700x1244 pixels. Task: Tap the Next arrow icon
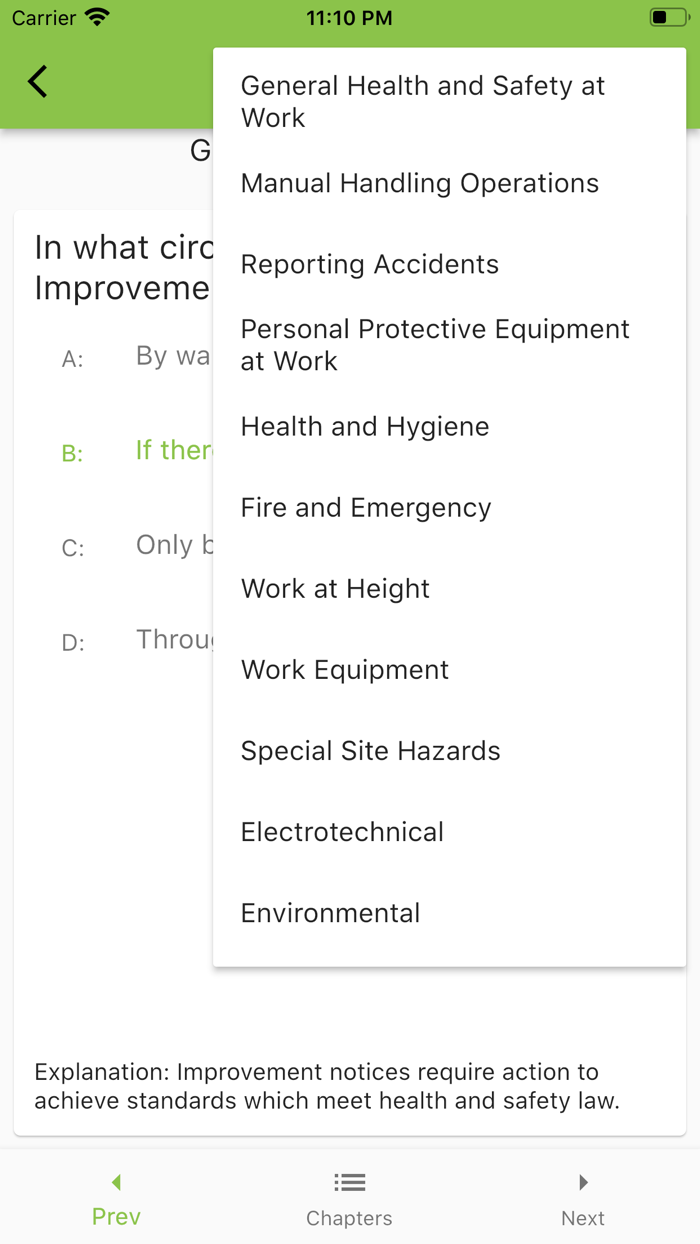coord(583,1181)
